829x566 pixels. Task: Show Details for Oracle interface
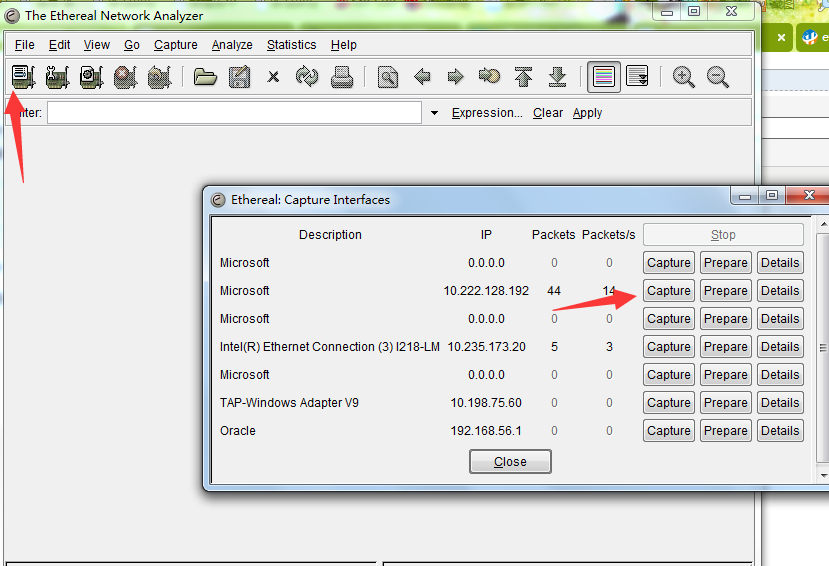point(780,431)
